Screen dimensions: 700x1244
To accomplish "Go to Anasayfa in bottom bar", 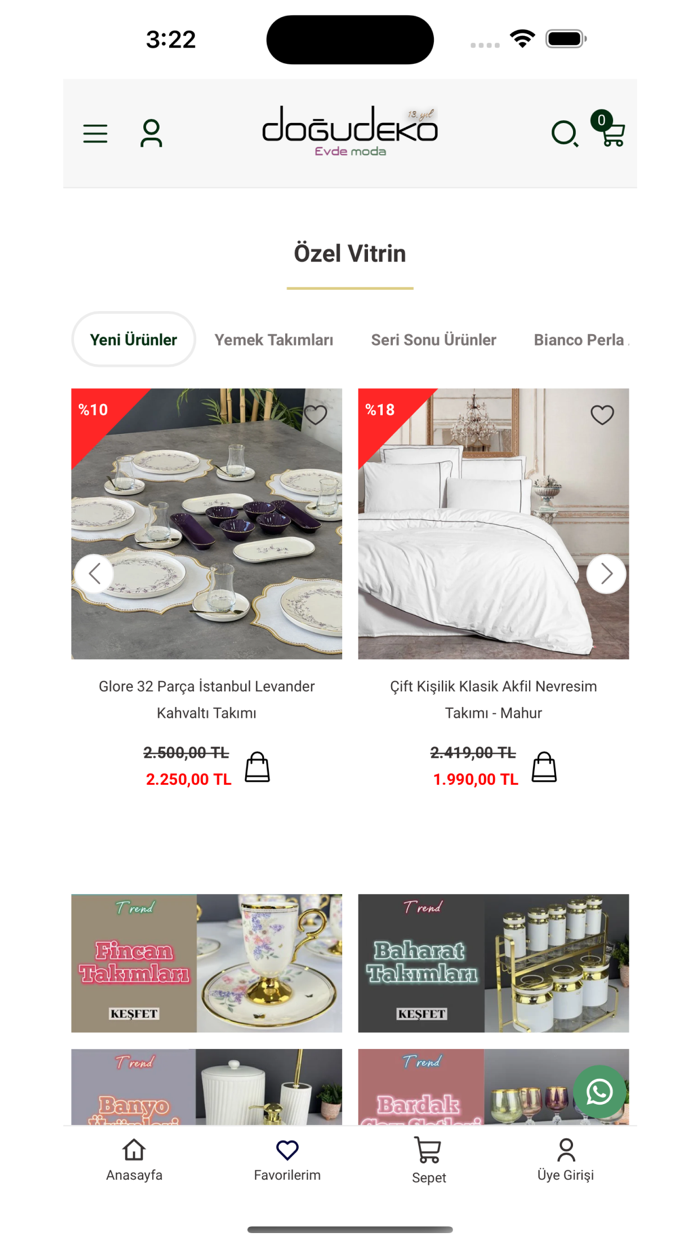I will click(134, 1160).
